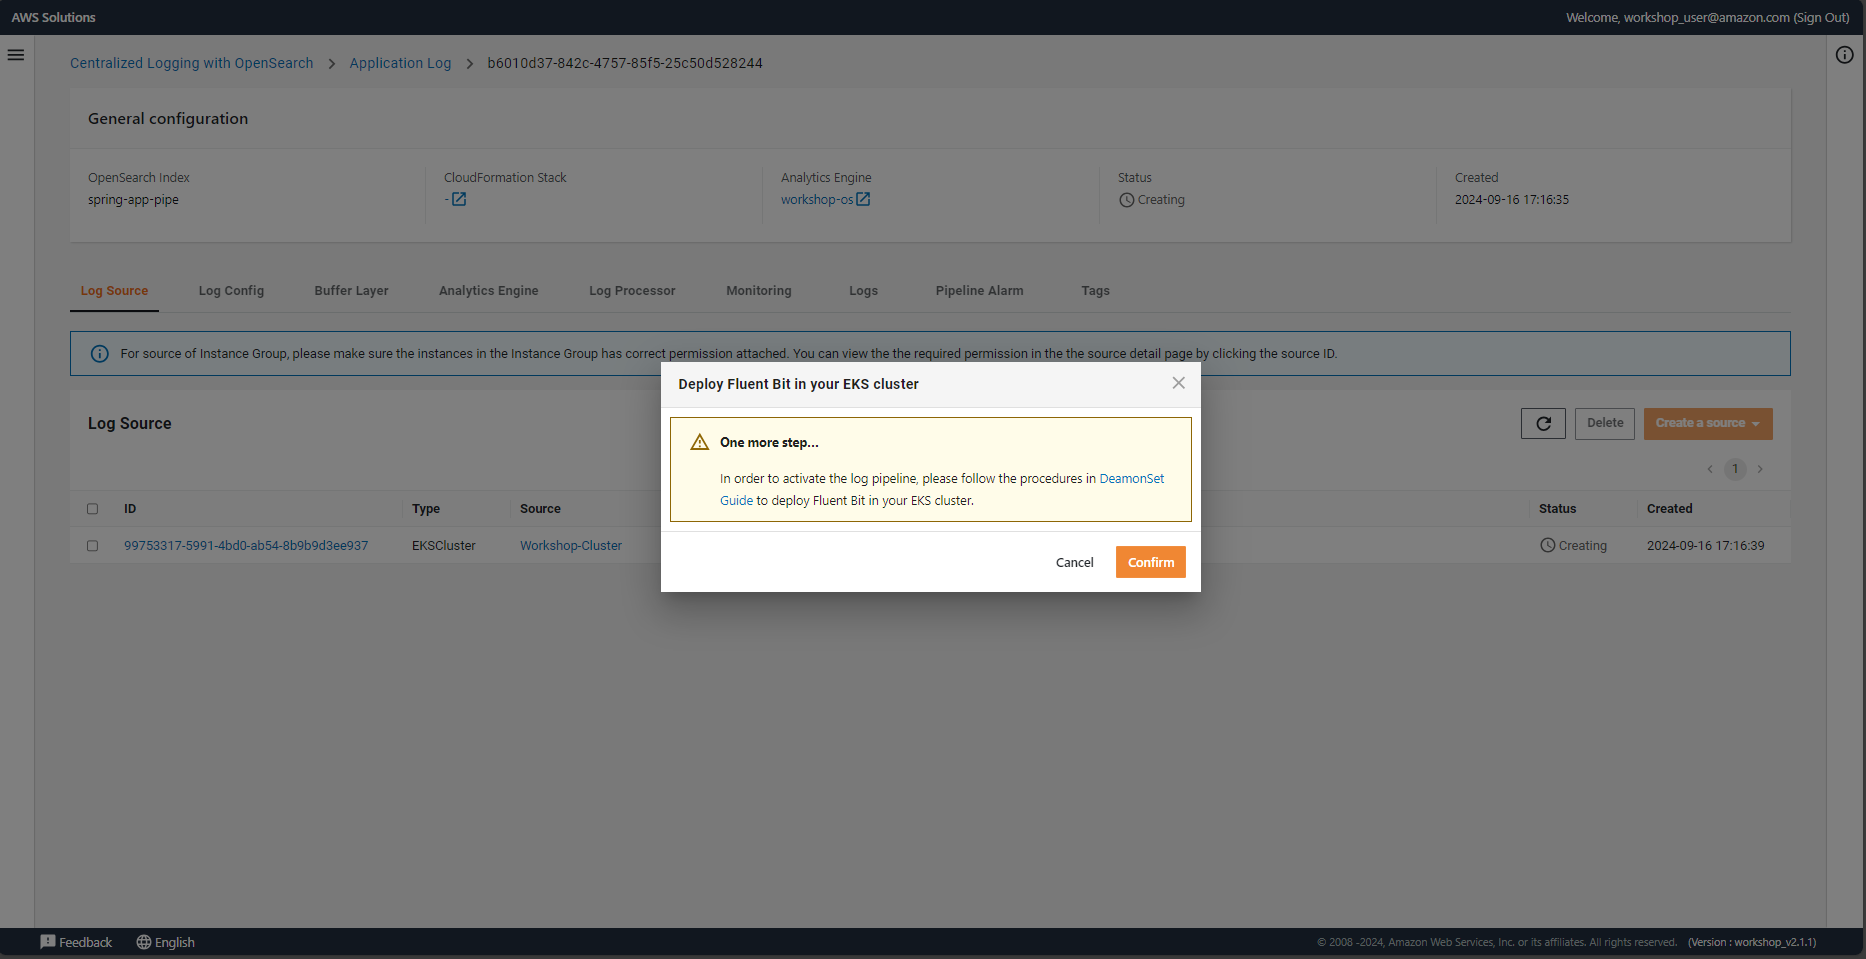Open the info help panel icon

coord(1845,55)
